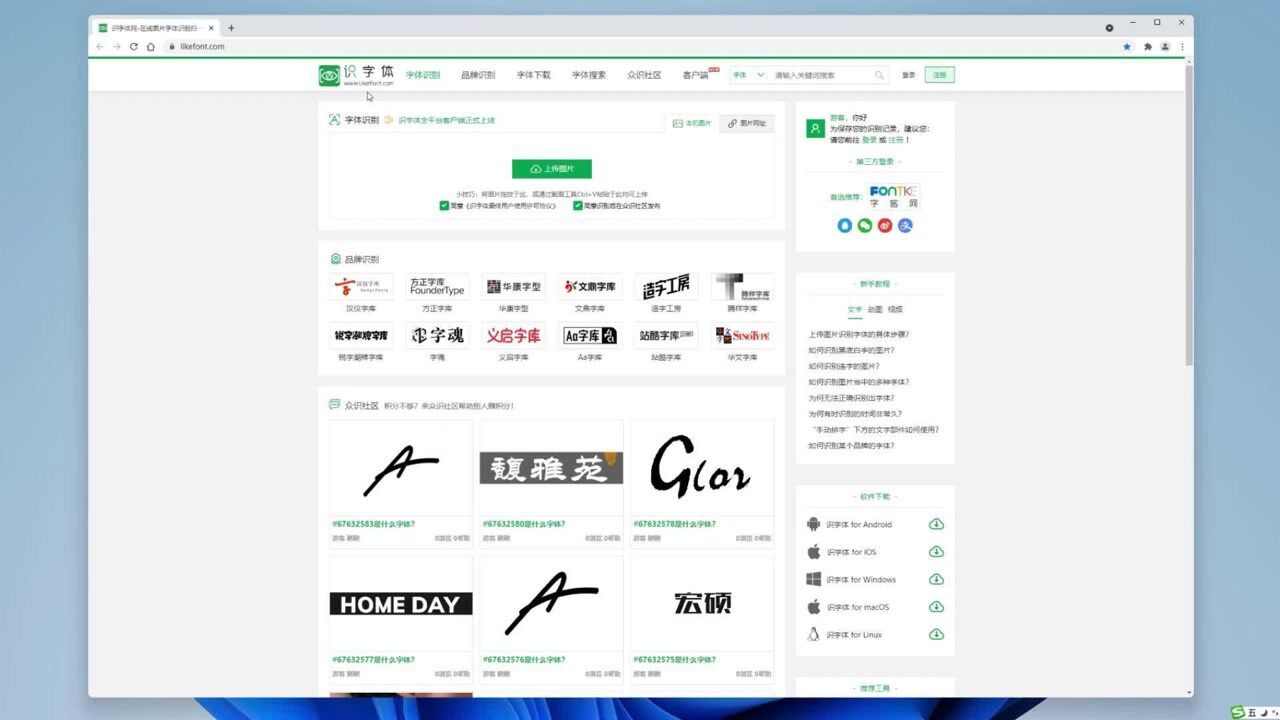The height and width of the screenshot is (720, 1280).
Task: Click the search magnifier icon
Action: point(880,75)
